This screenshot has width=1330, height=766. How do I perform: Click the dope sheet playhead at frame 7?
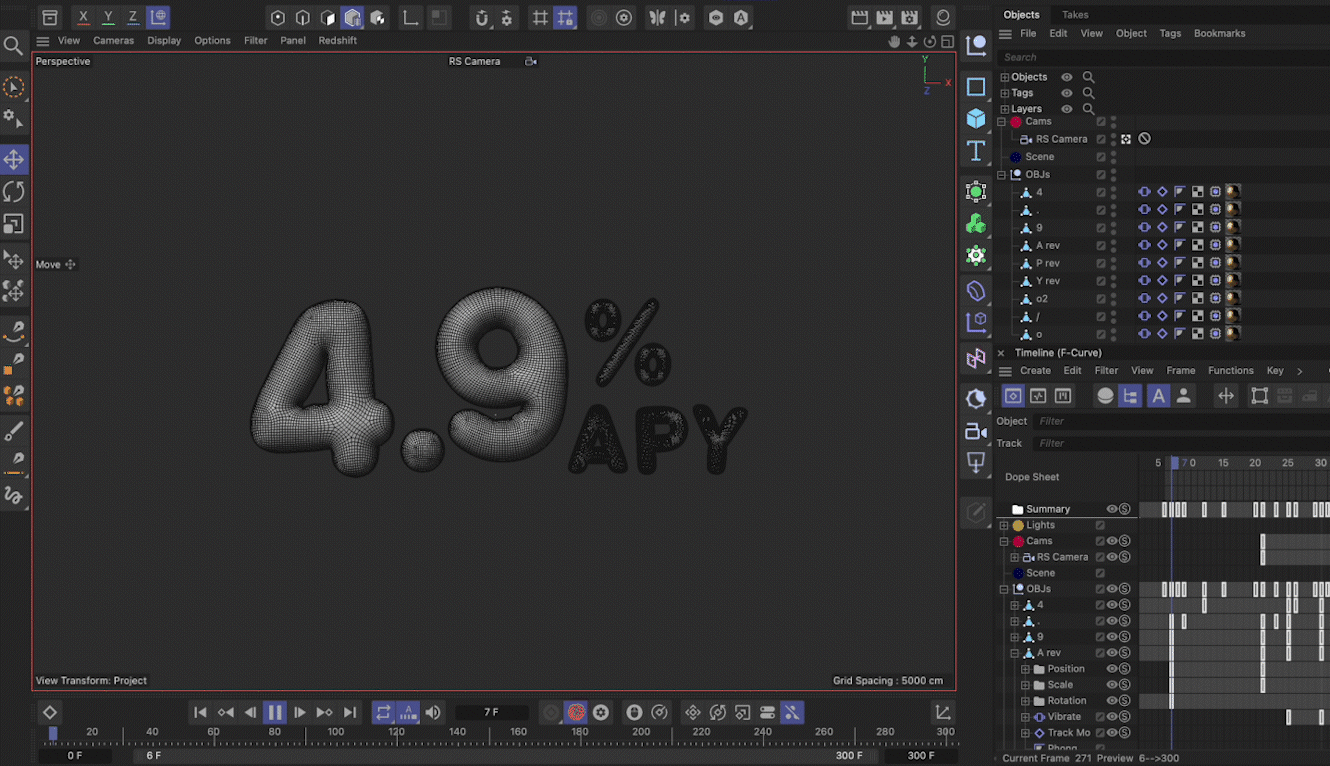tap(1175, 463)
